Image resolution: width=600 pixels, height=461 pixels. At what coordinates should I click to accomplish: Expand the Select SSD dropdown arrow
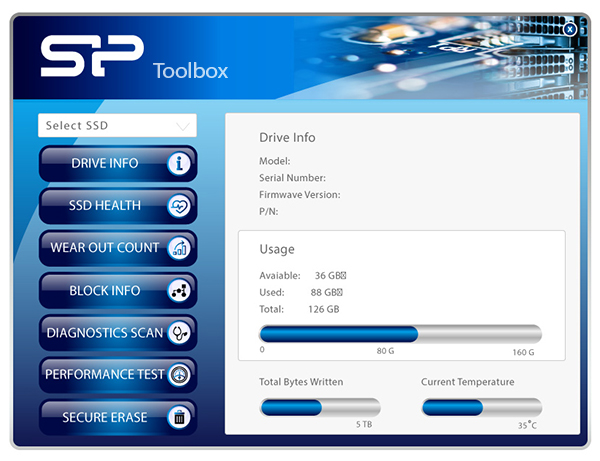click(183, 126)
